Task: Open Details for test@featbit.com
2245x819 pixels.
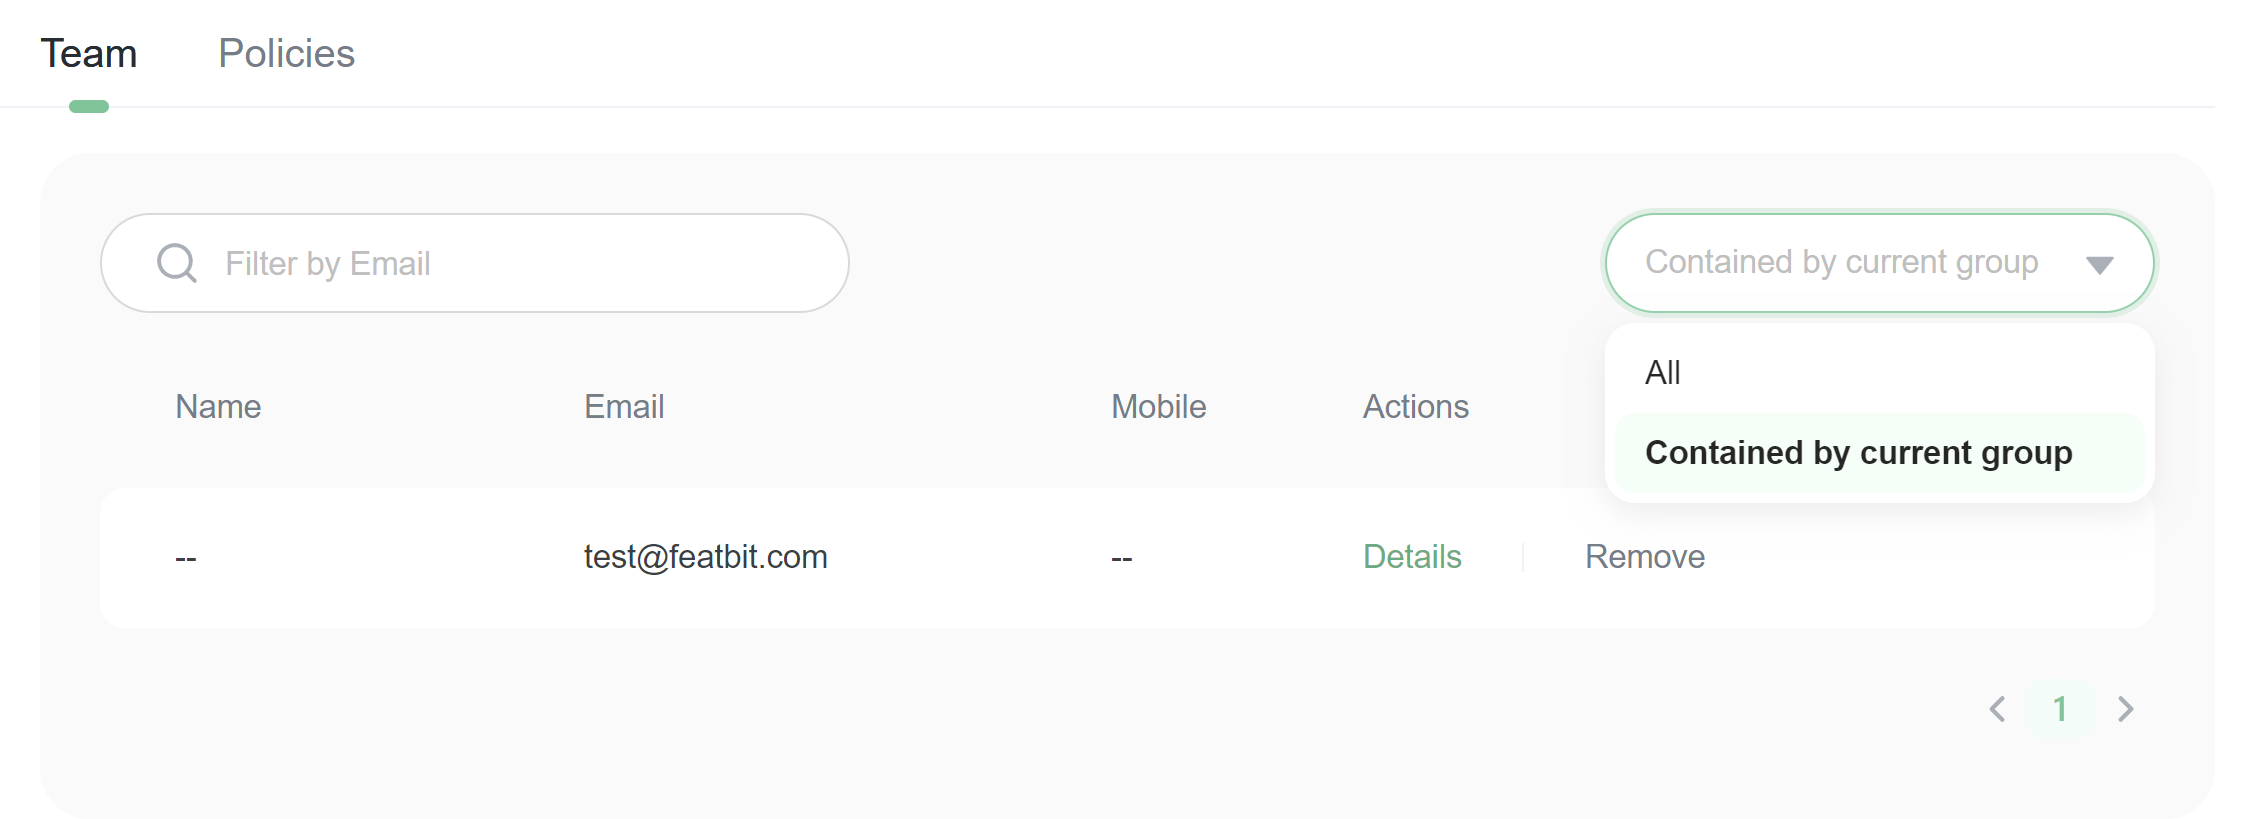Action: coord(1411,557)
